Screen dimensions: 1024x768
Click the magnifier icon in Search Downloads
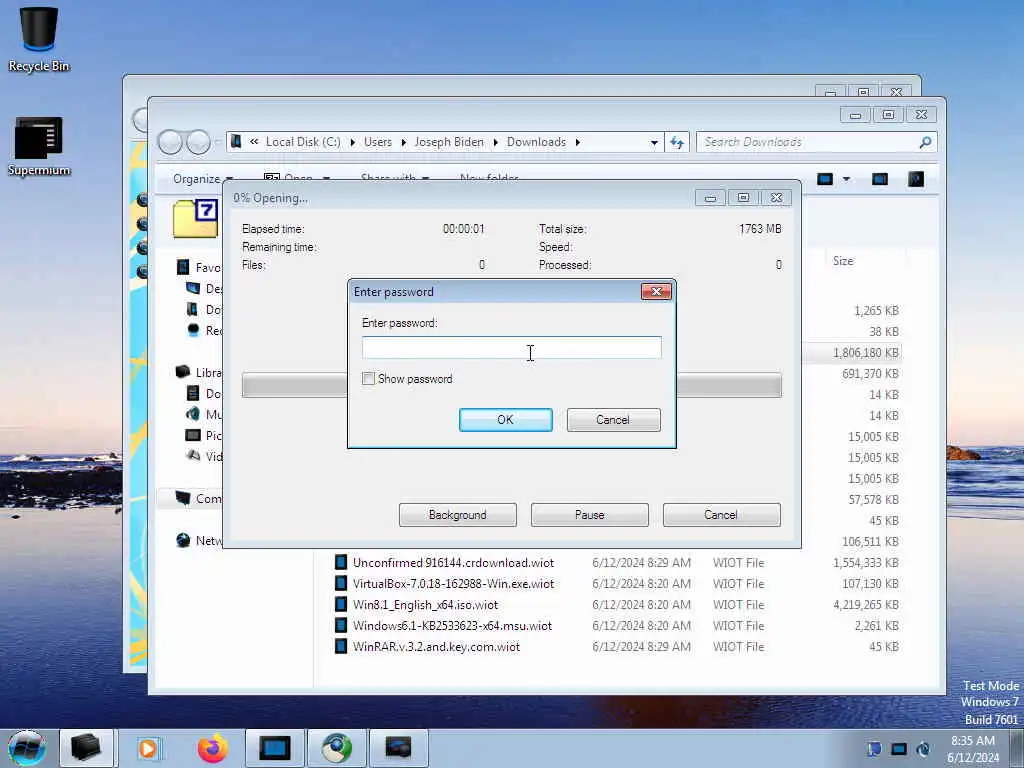[x=925, y=142]
